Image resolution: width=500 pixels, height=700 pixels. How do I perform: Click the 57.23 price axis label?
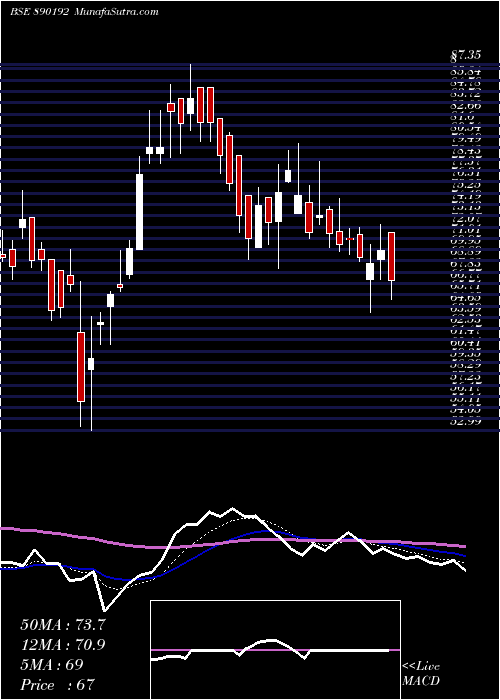pos(466,377)
